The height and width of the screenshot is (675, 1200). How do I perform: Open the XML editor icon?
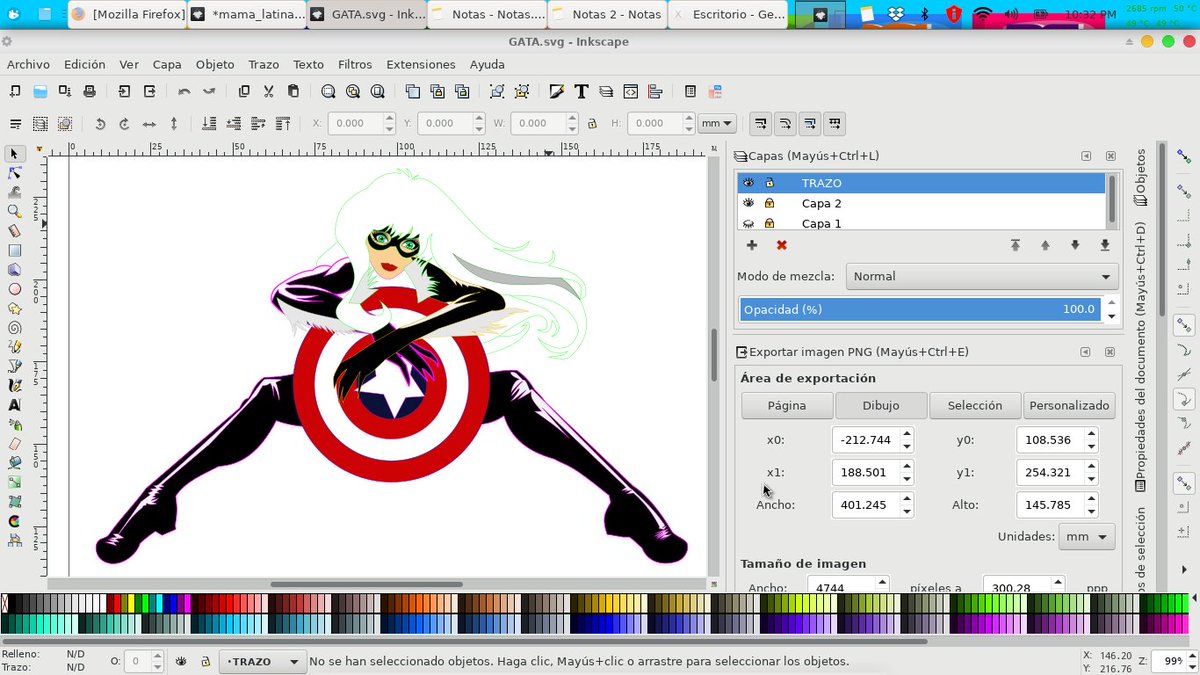(631, 91)
